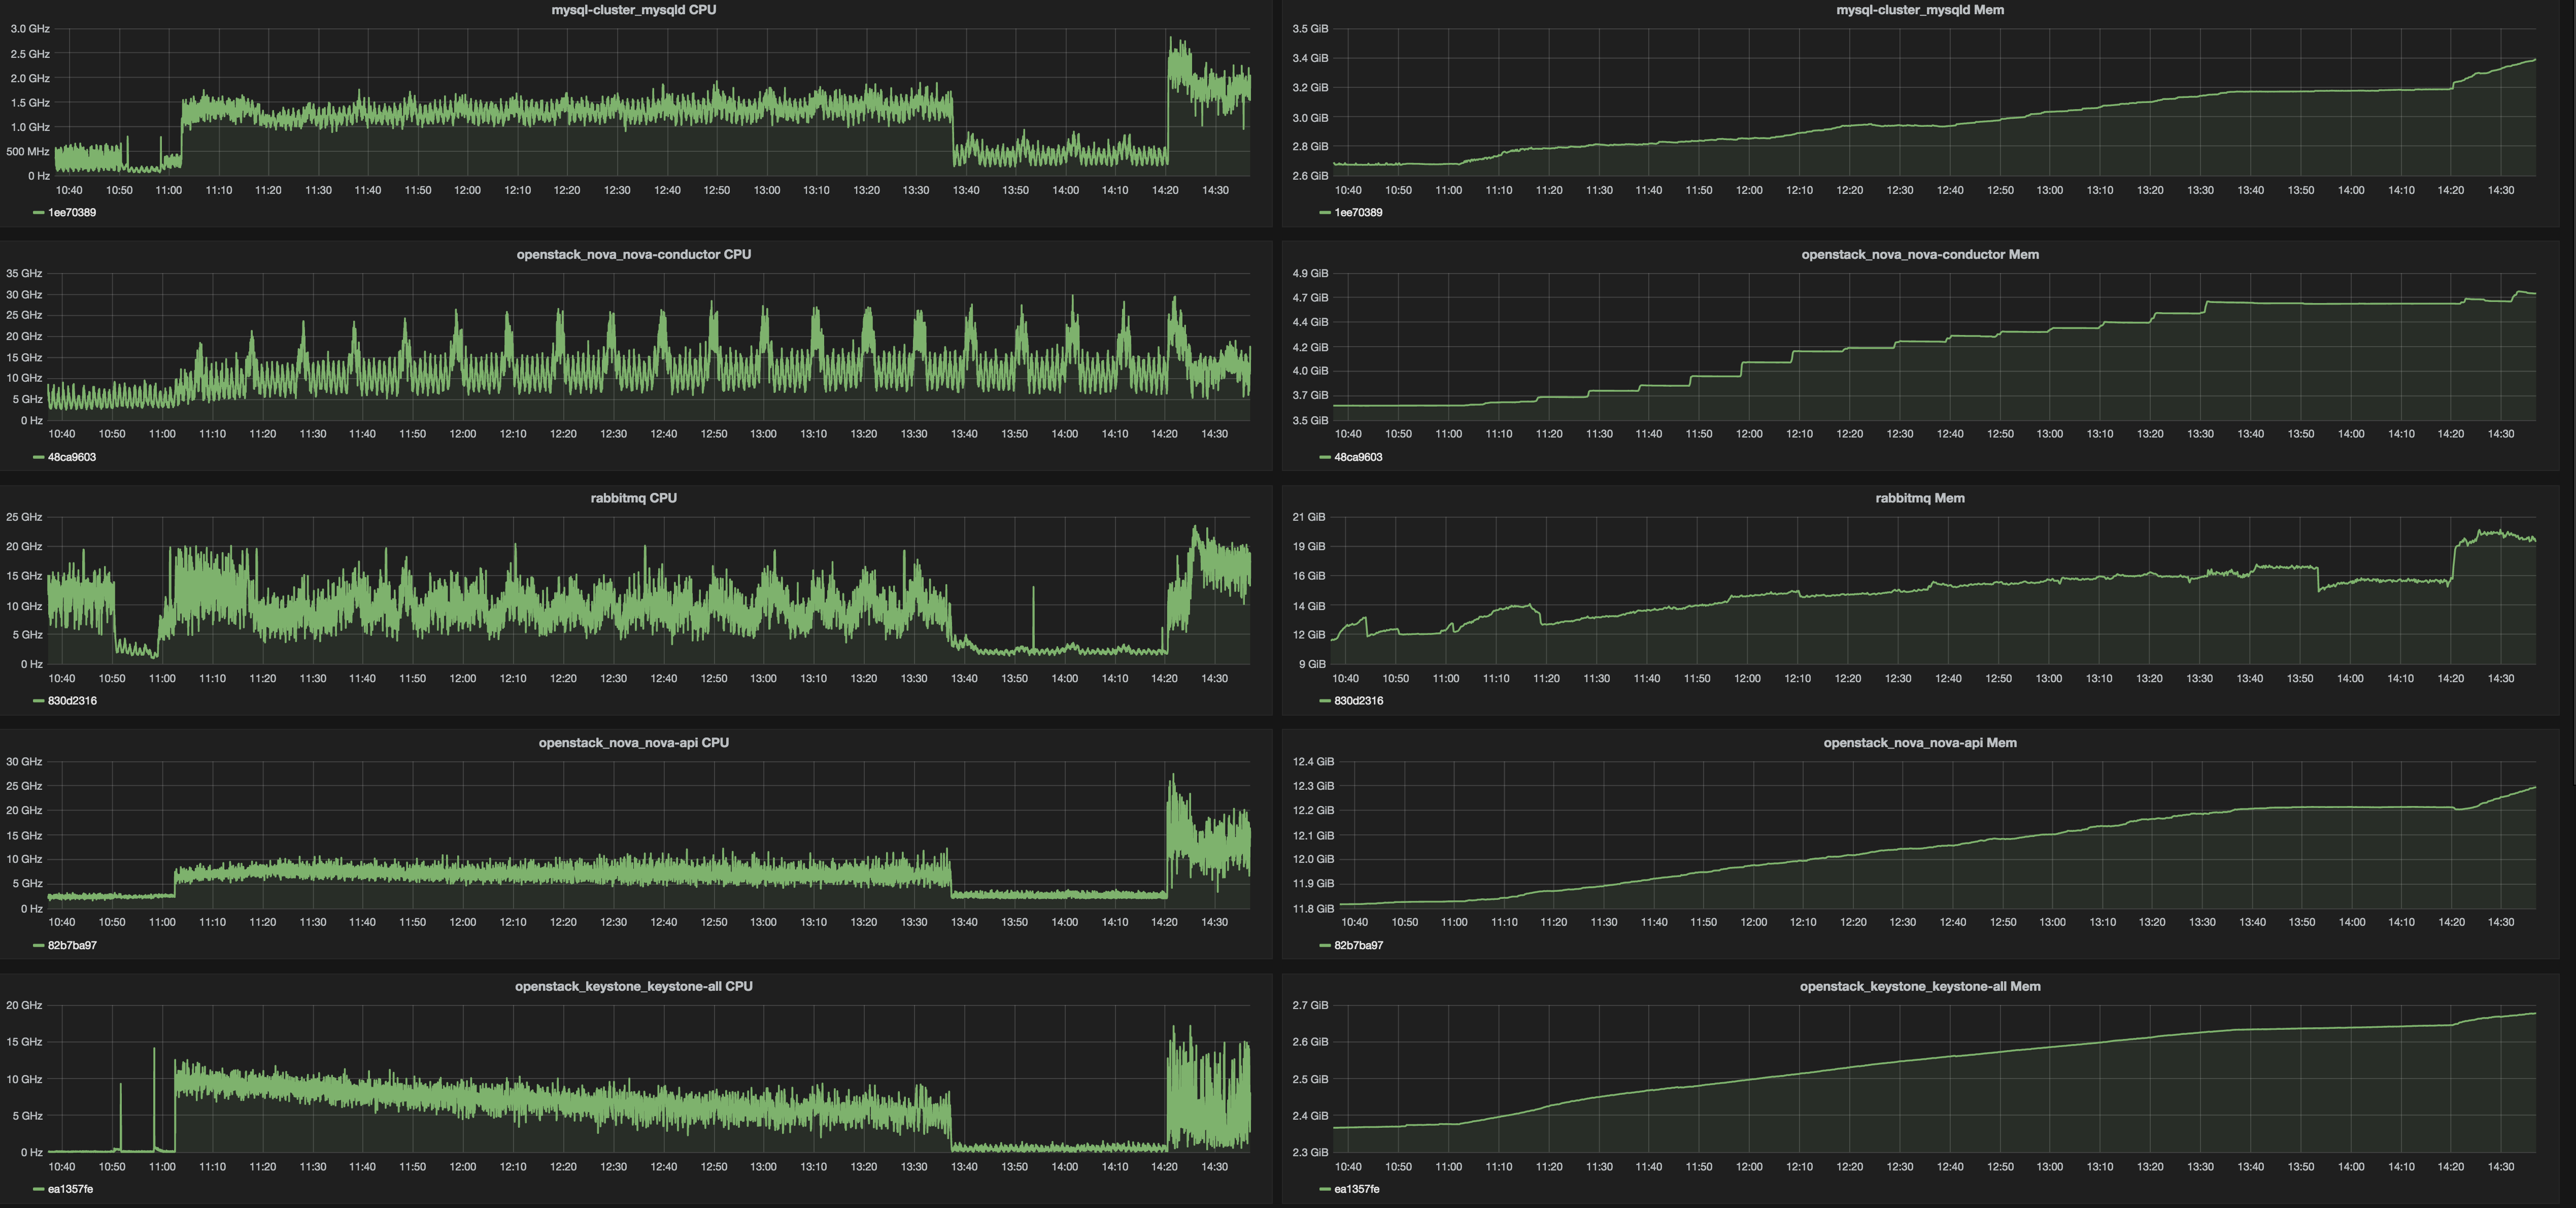The image size is (2576, 1208).
Task: Toggle series 48ca9603 in nova-conductor Mem legend
Action: [x=1358, y=457]
